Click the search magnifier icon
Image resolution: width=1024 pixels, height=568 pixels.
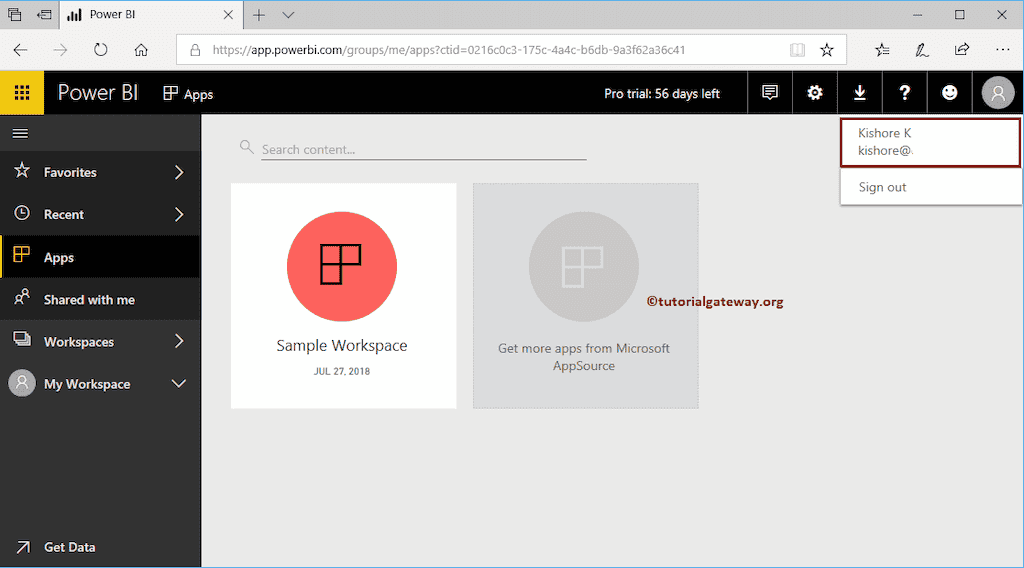(246, 147)
